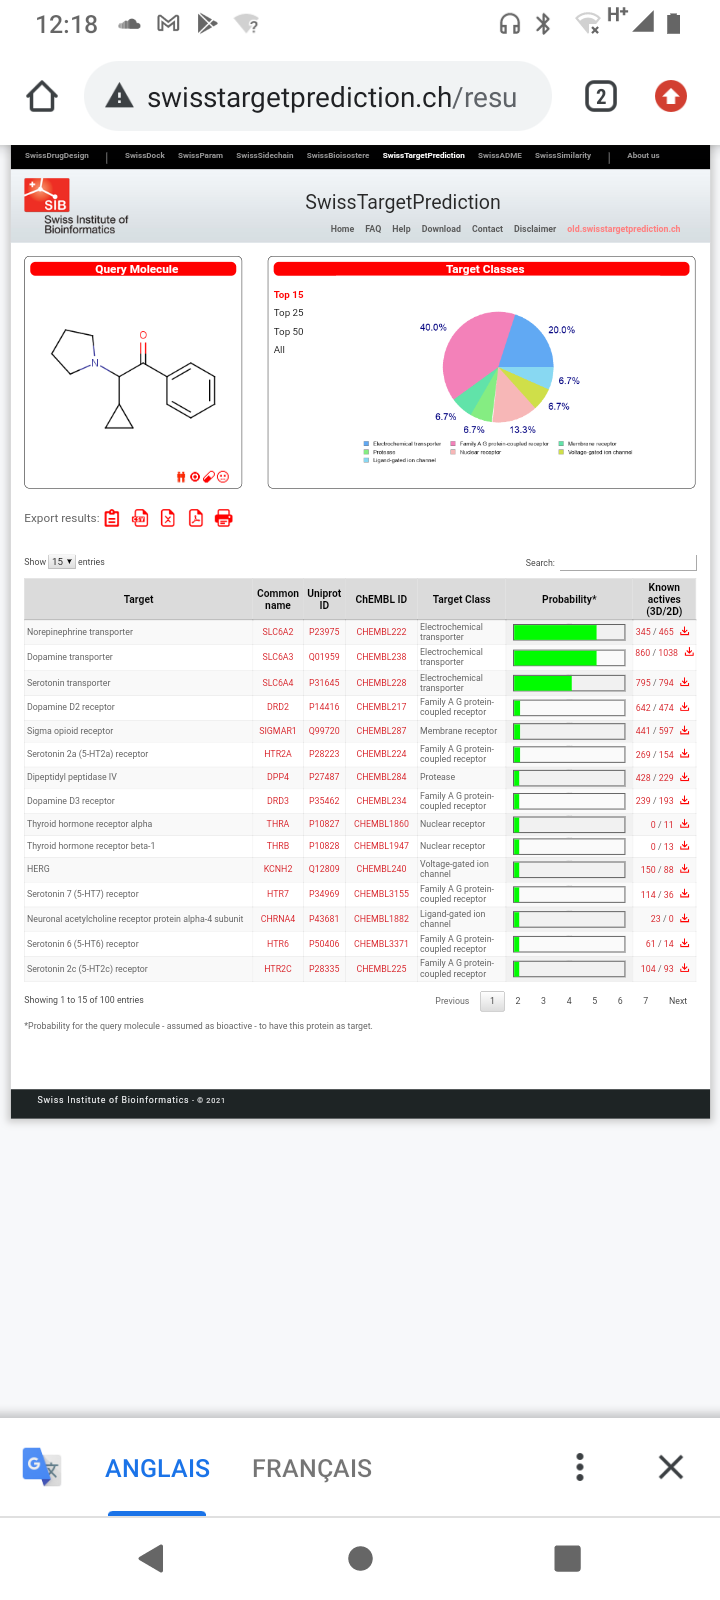The image size is (720, 1600).
Task: Tap the browser home icon
Action: 42,97
